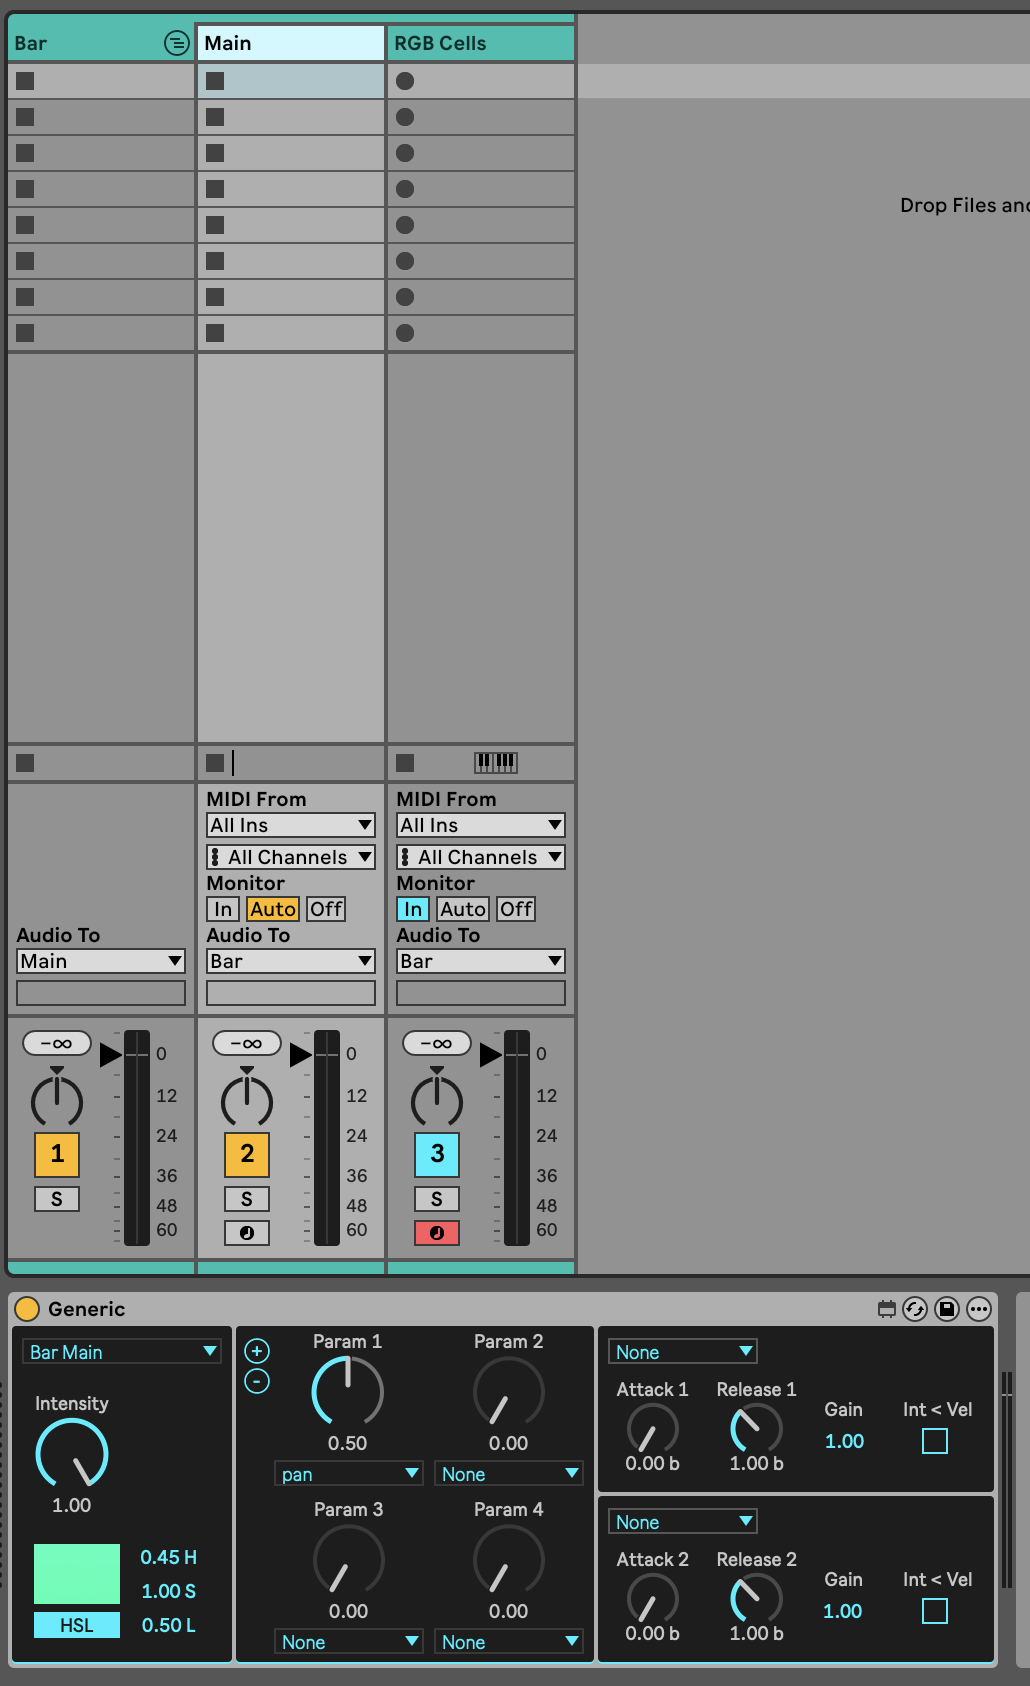
Task: Enable the first Int < Vel checkbox
Action: tap(935, 1441)
